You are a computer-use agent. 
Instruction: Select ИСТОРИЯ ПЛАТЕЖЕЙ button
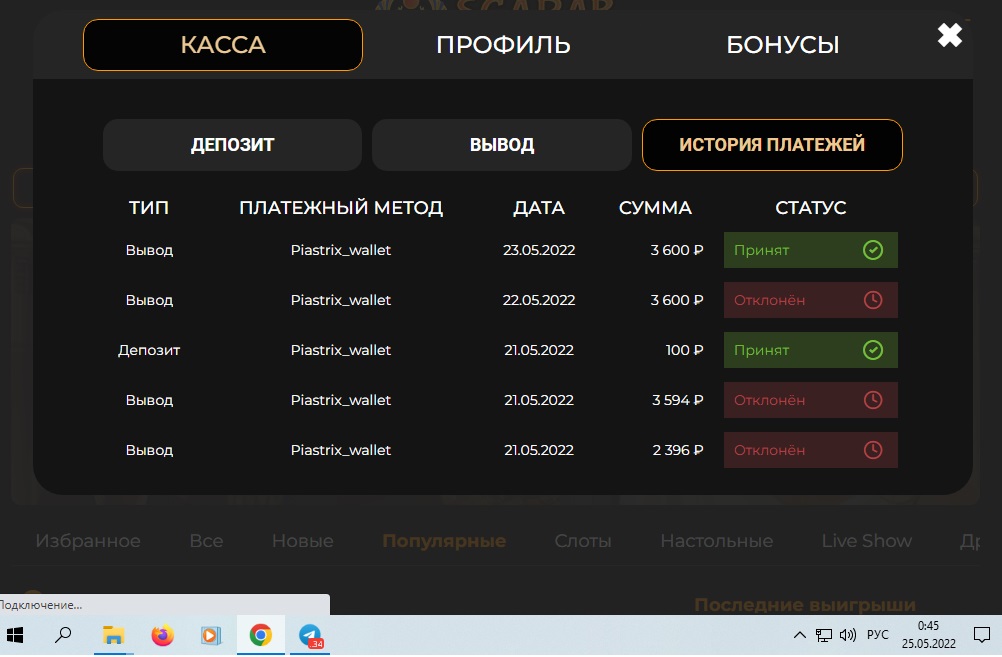[772, 145]
